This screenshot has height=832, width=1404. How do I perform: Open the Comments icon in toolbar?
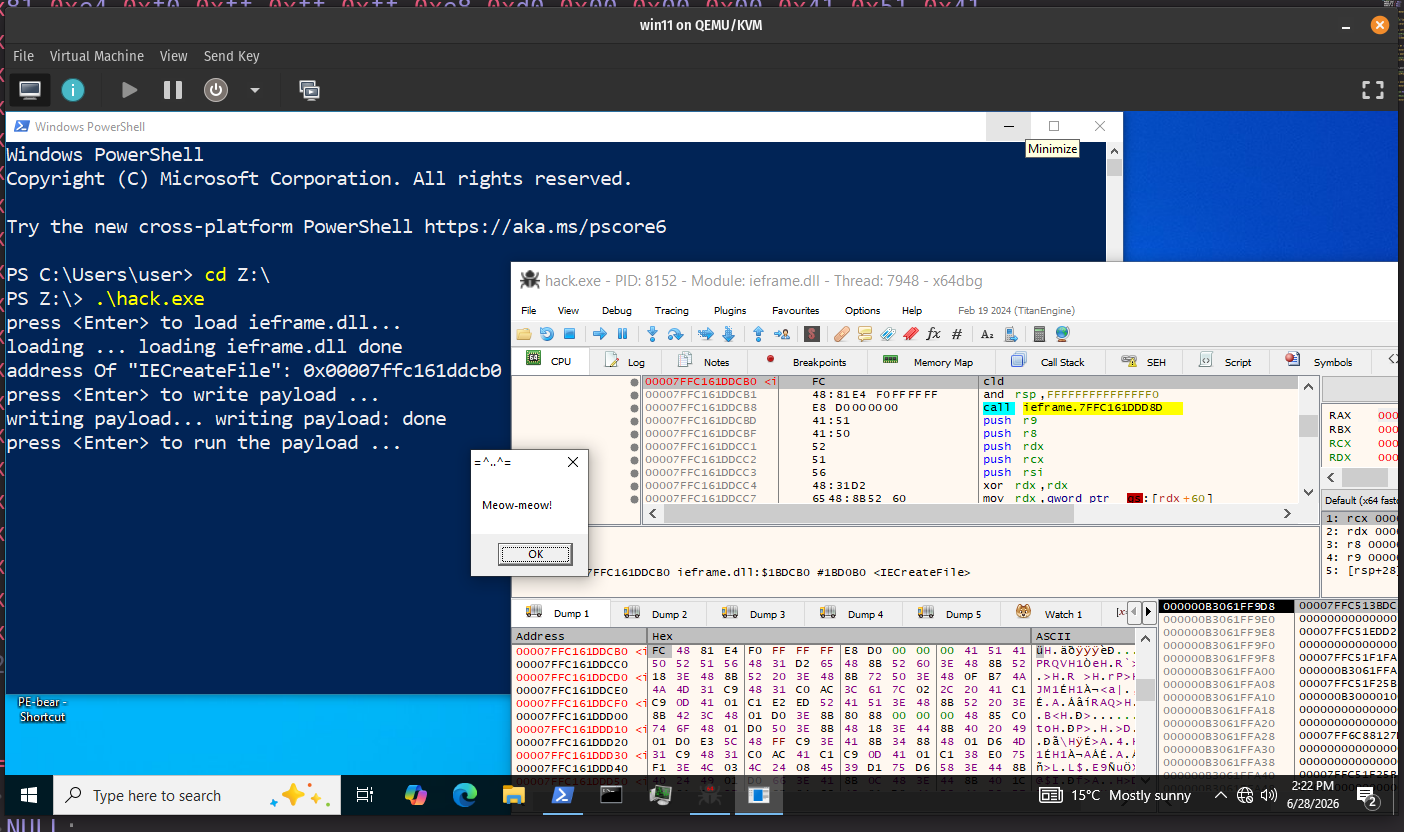click(865, 334)
